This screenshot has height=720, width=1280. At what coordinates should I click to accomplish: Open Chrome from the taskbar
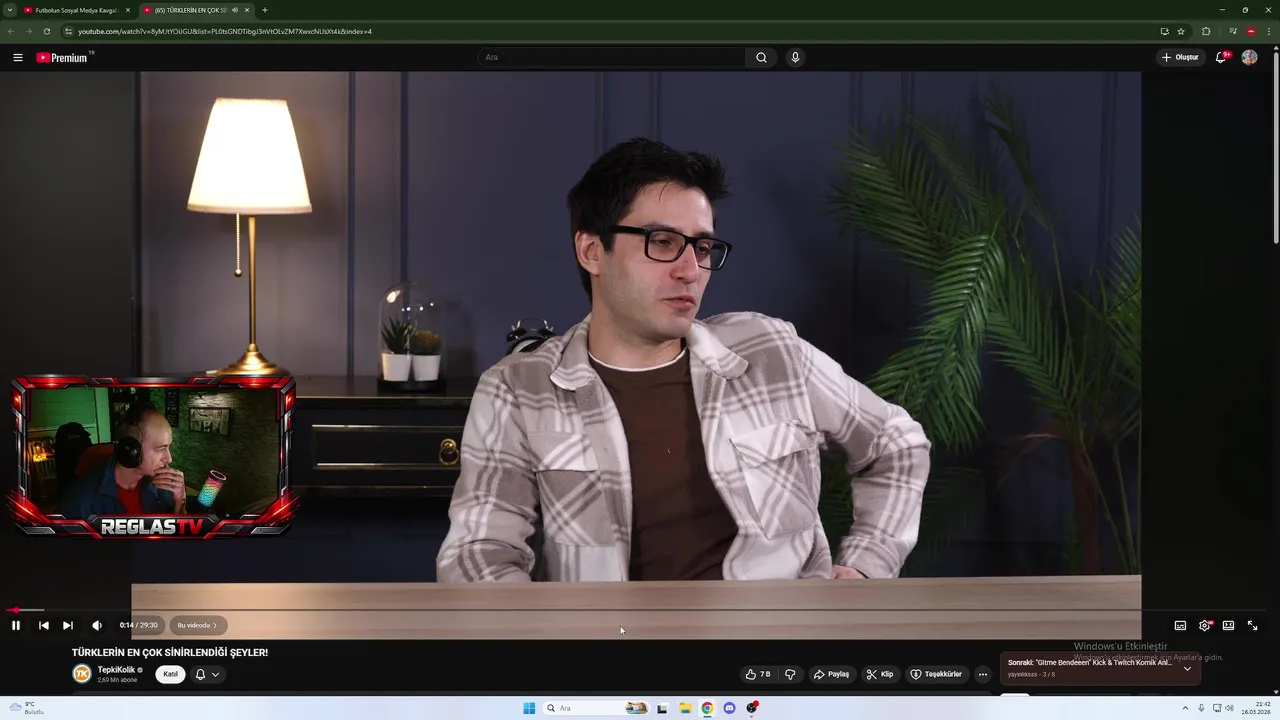tap(707, 708)
